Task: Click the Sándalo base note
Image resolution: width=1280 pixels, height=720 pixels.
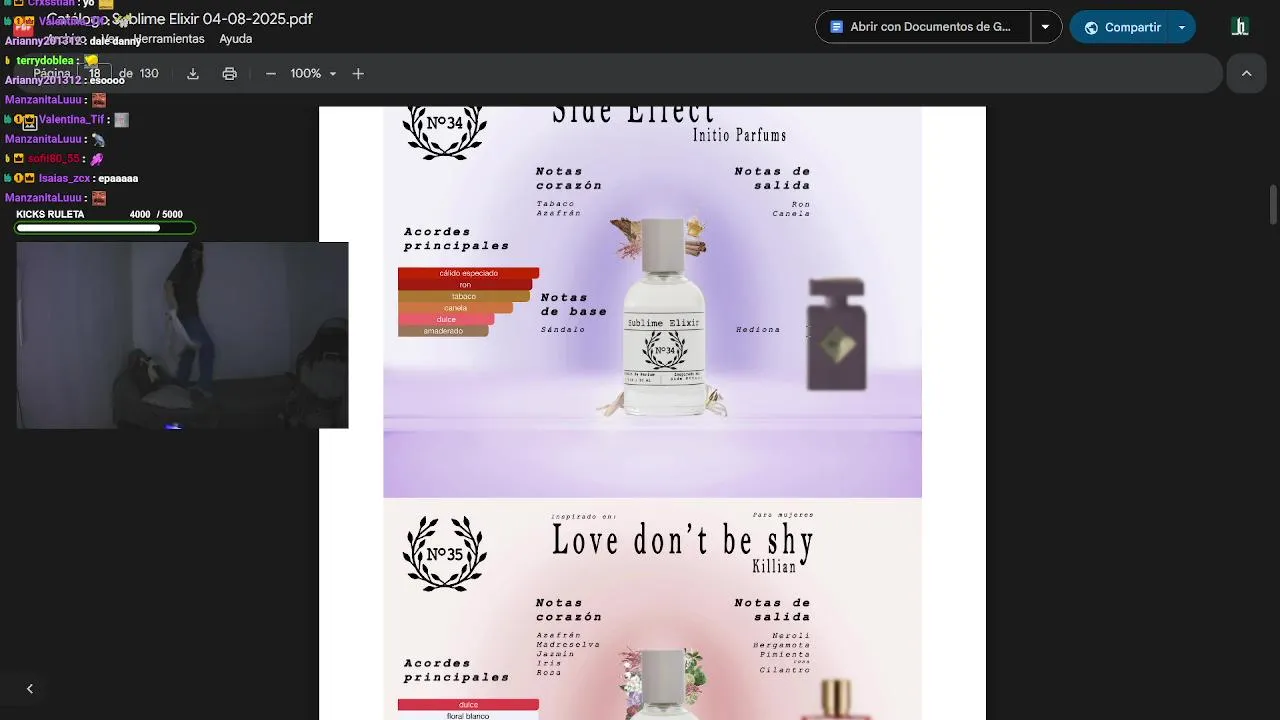Action: coord(563,330)
